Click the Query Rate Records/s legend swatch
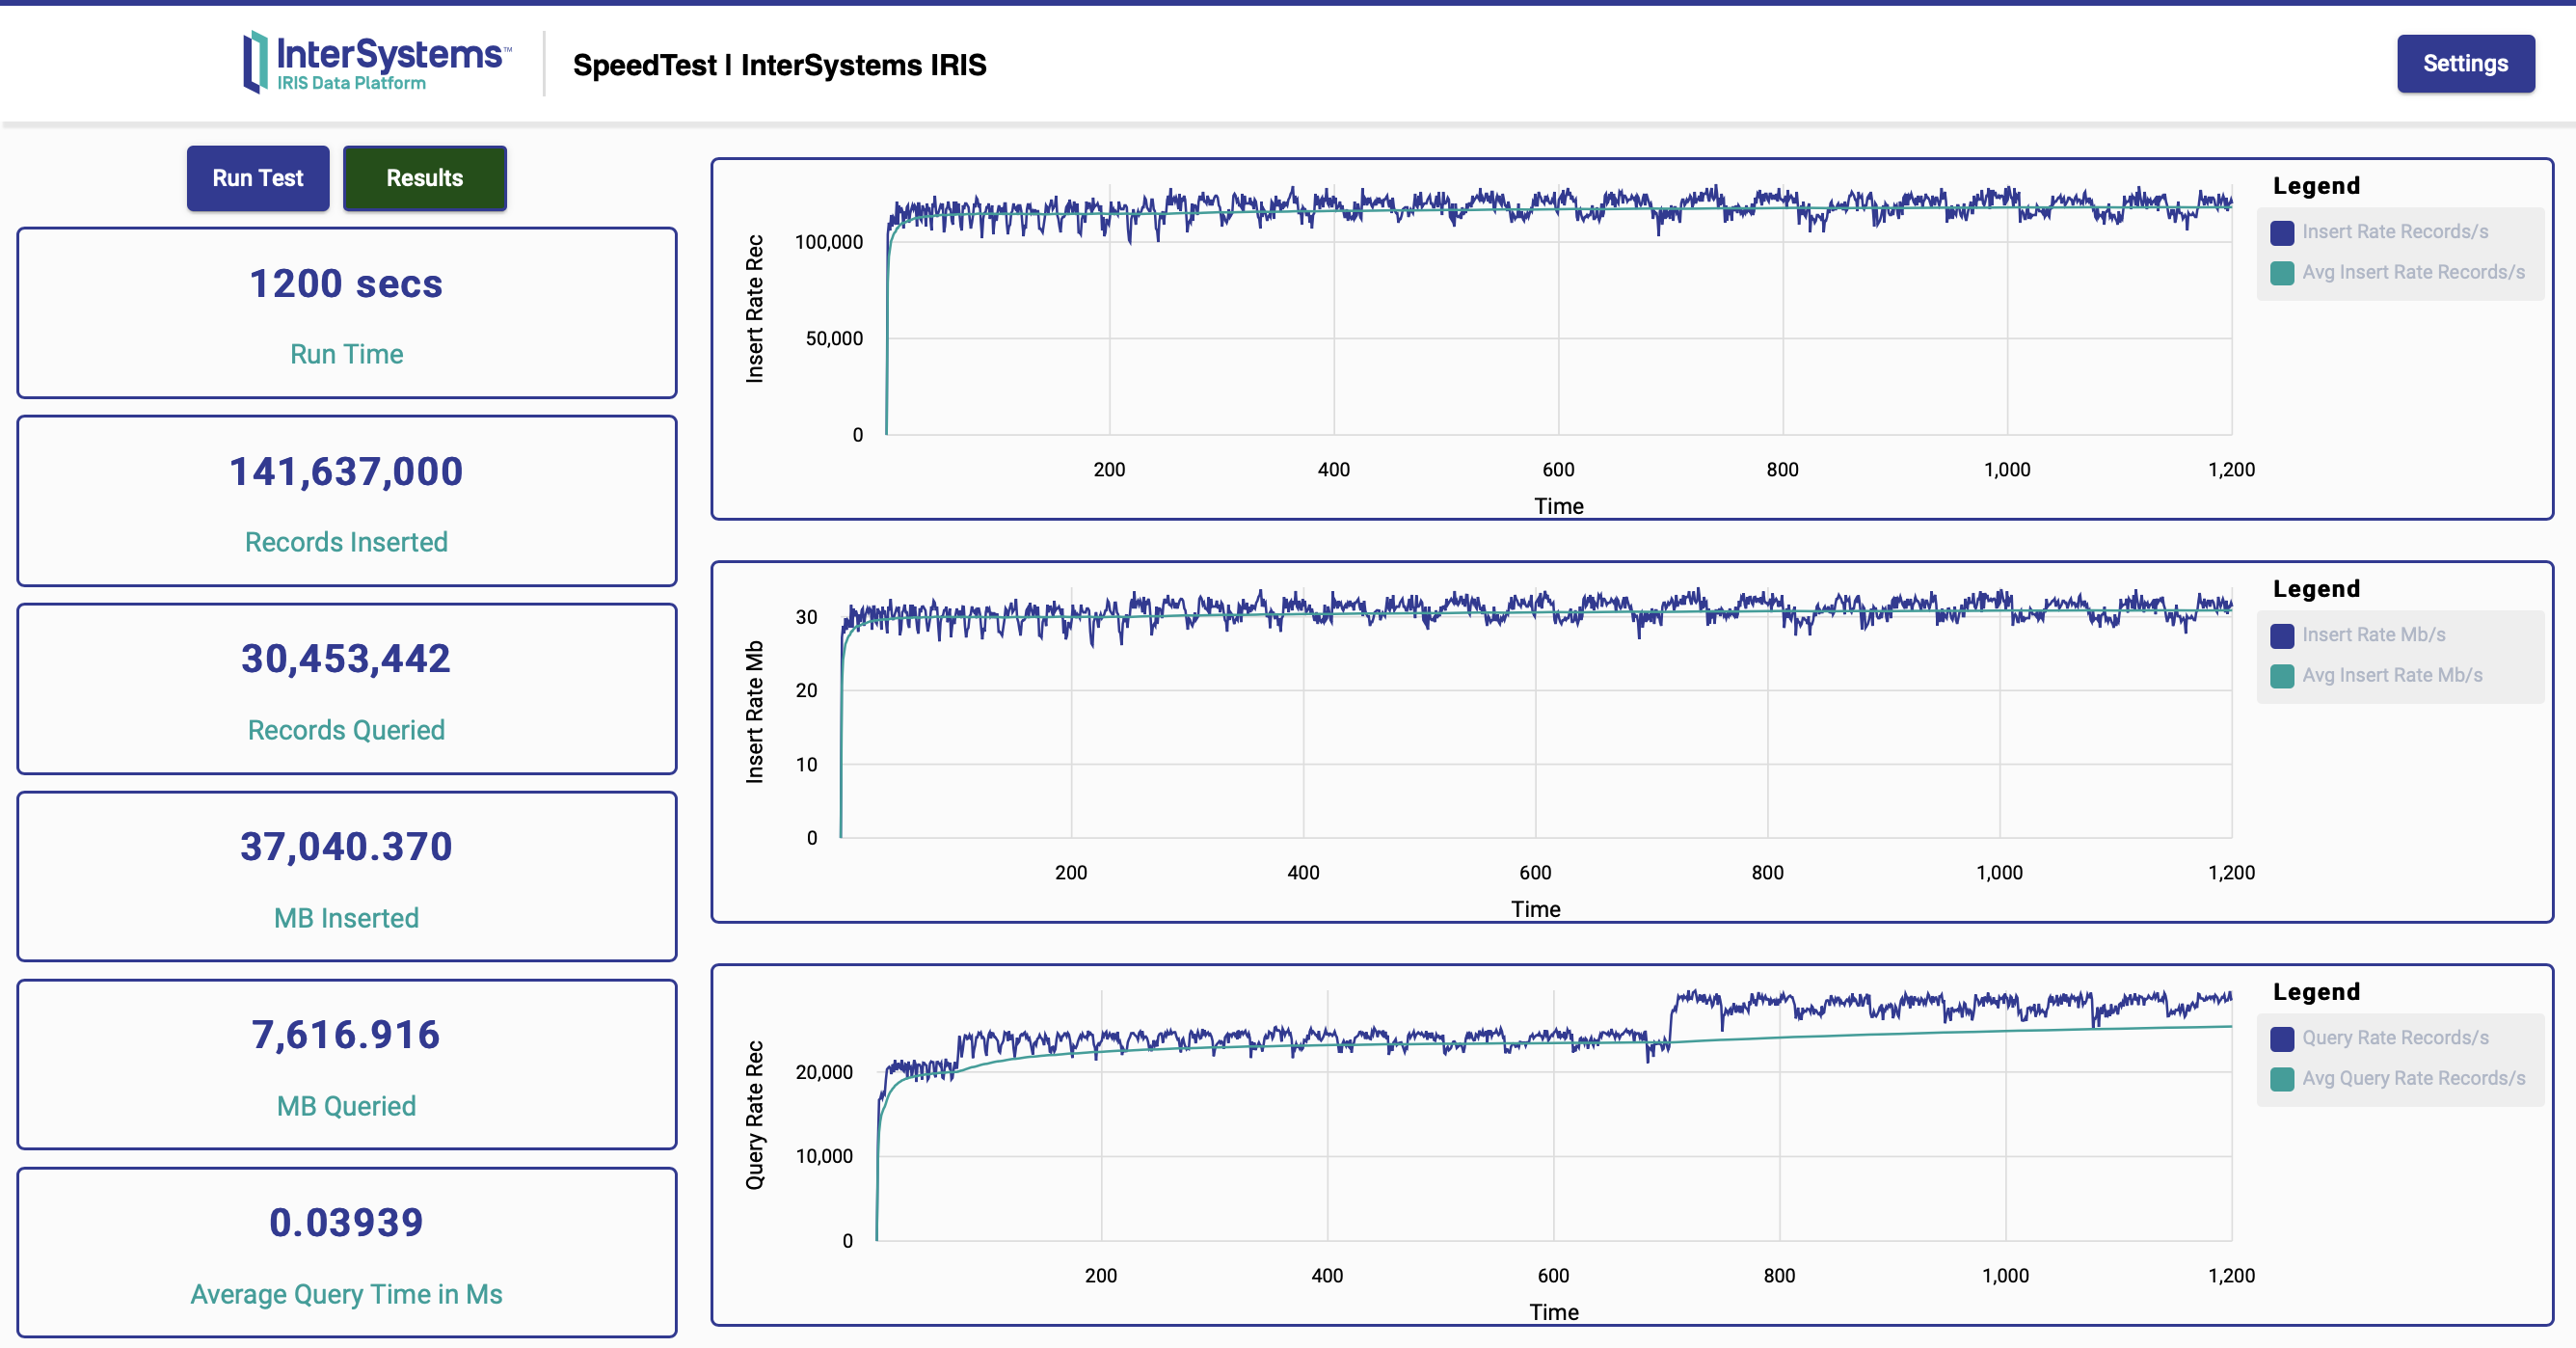Screen dimensions: 2576x1348 point(2282,1038)
